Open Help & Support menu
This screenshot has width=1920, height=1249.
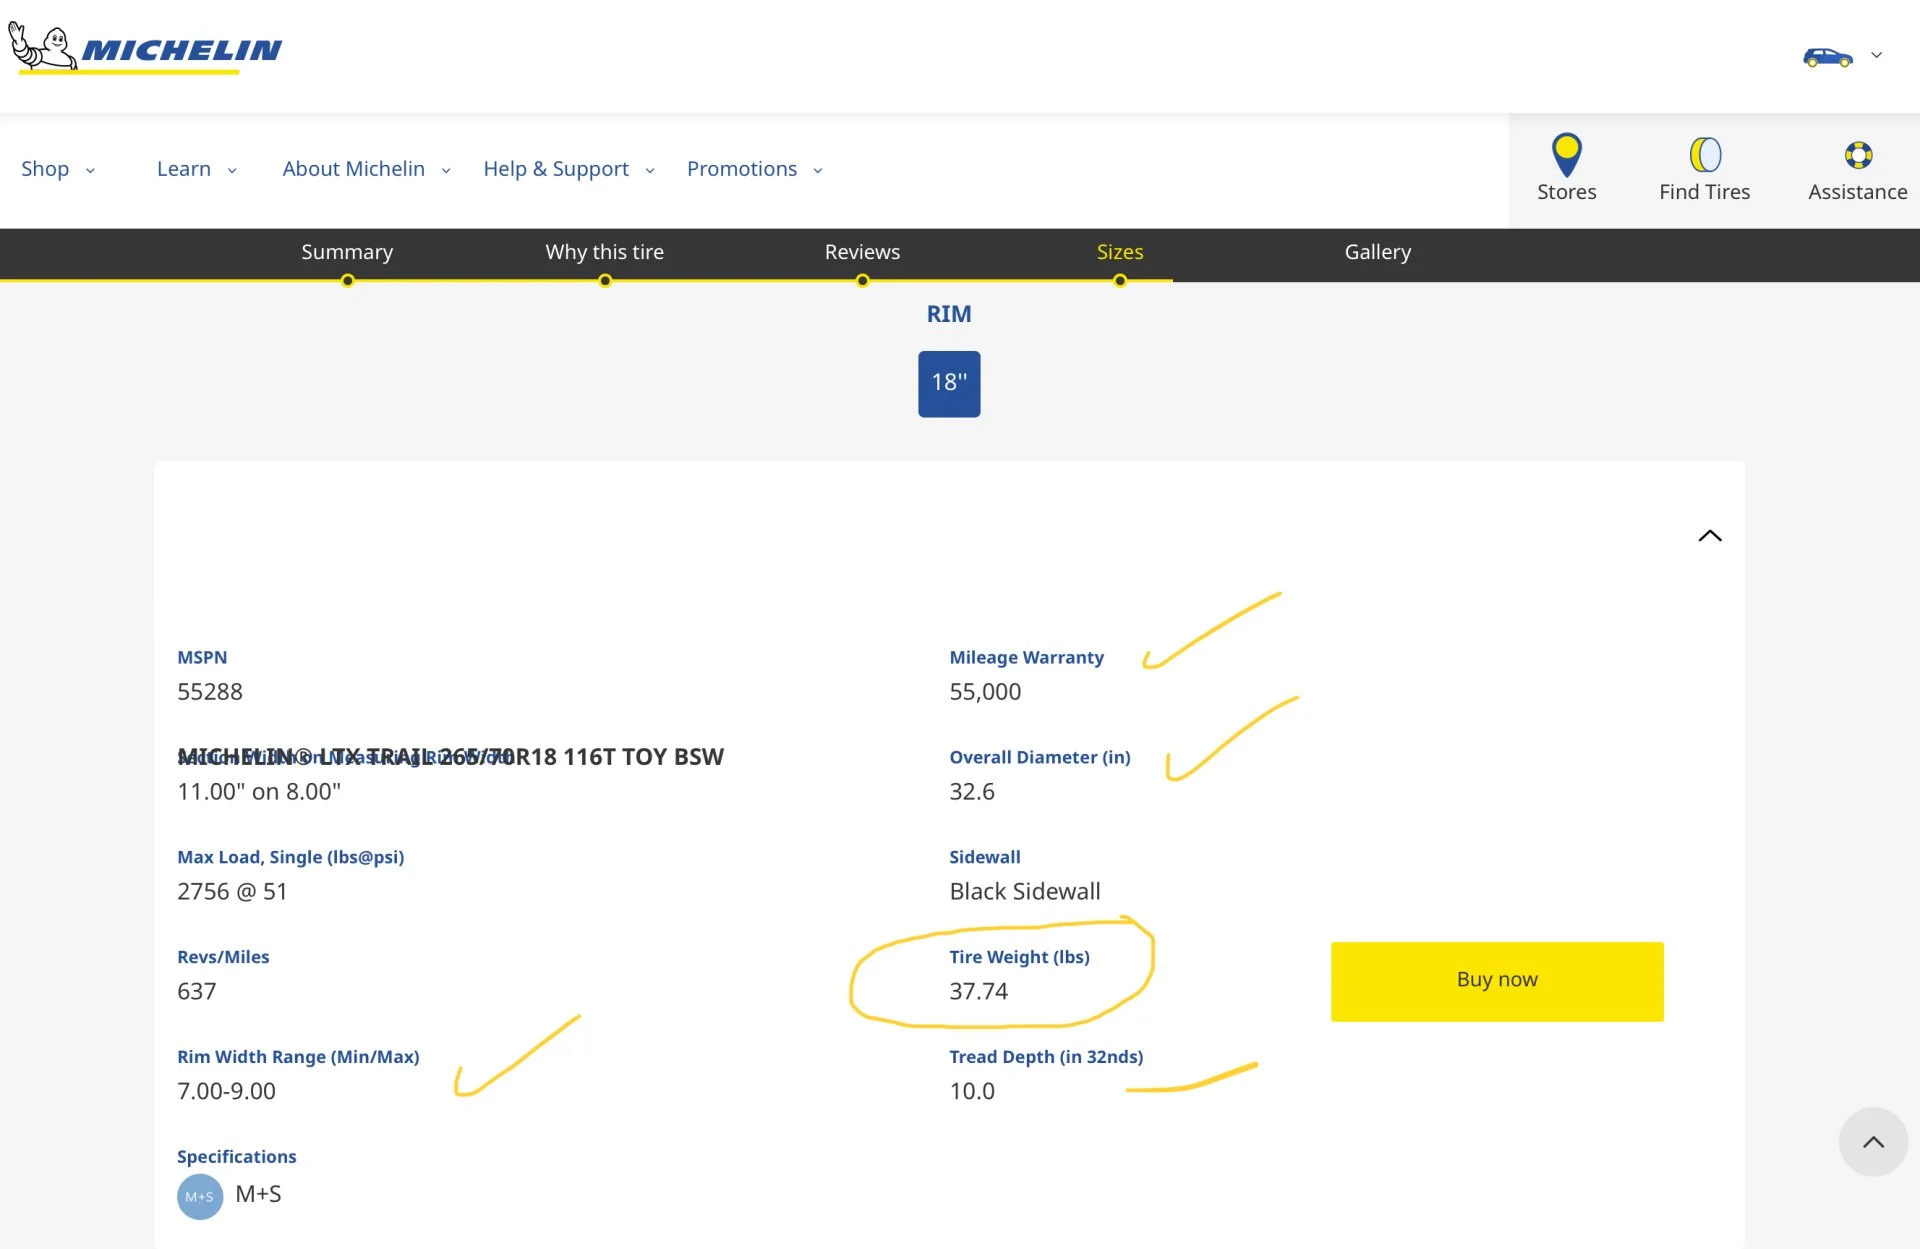click(x=568, y=169)
